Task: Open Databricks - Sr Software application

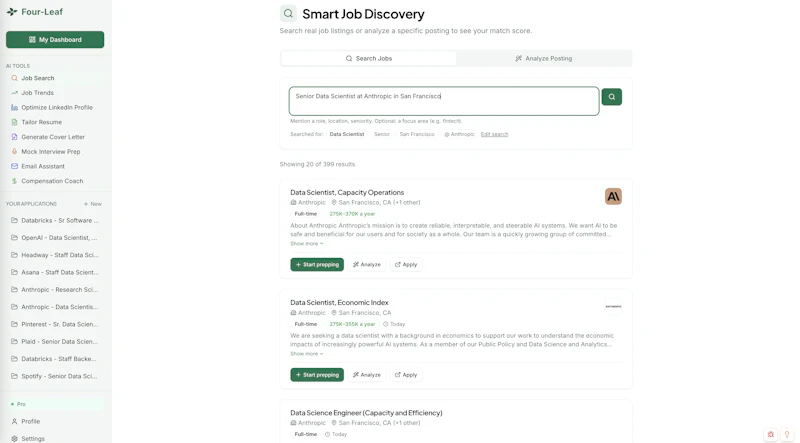Action: click(55, 220)
